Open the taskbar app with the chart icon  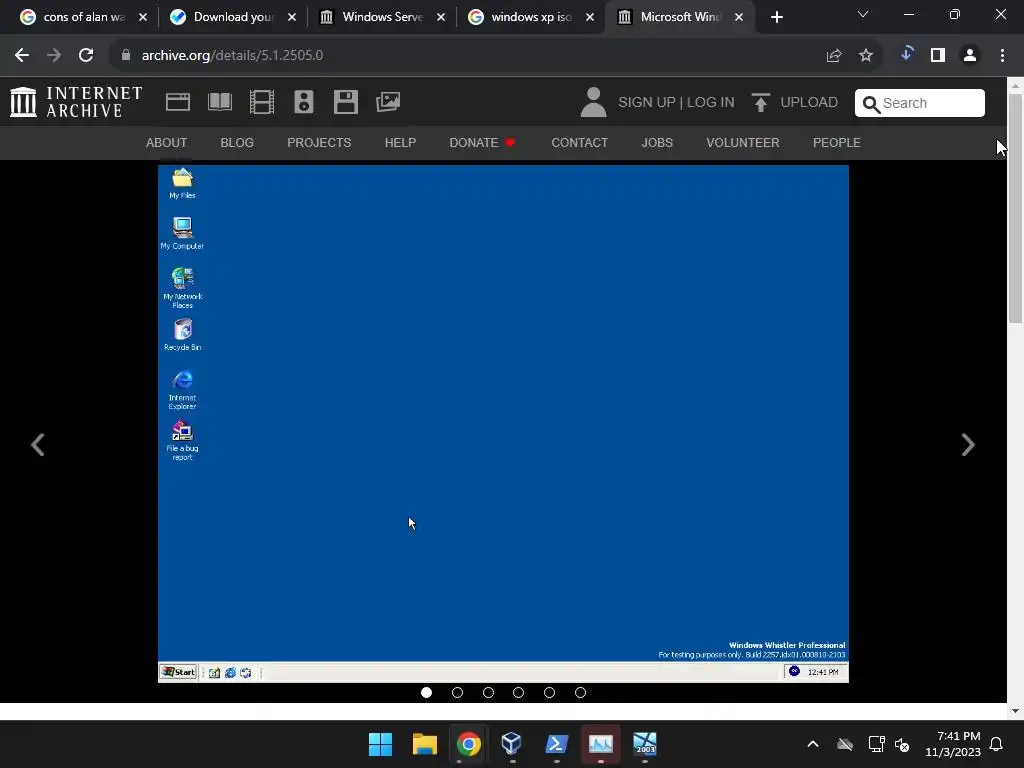pyautogui.click(x=600, y=744)
